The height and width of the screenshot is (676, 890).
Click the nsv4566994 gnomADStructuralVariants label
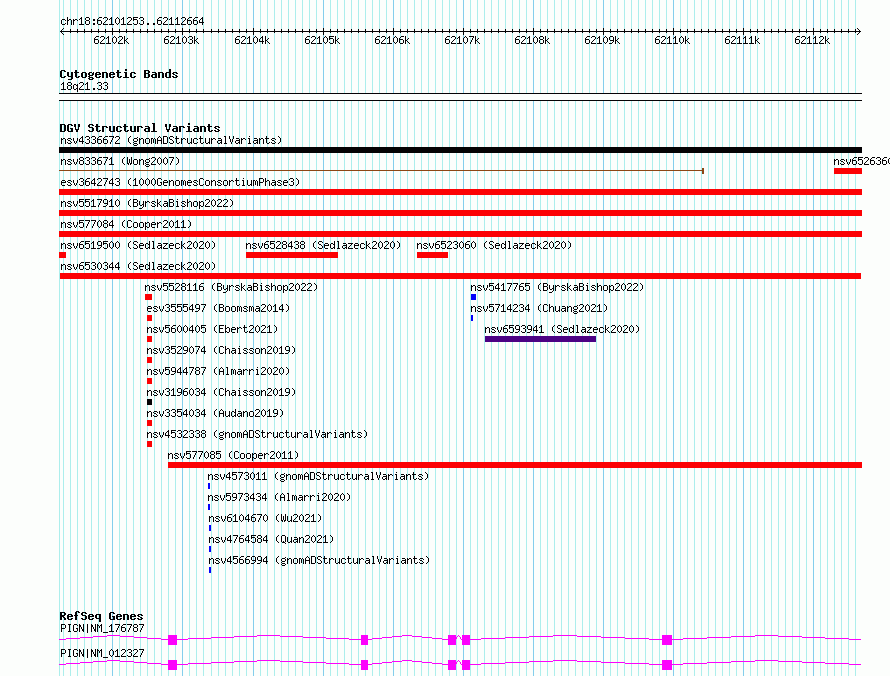tap(320, 560)
